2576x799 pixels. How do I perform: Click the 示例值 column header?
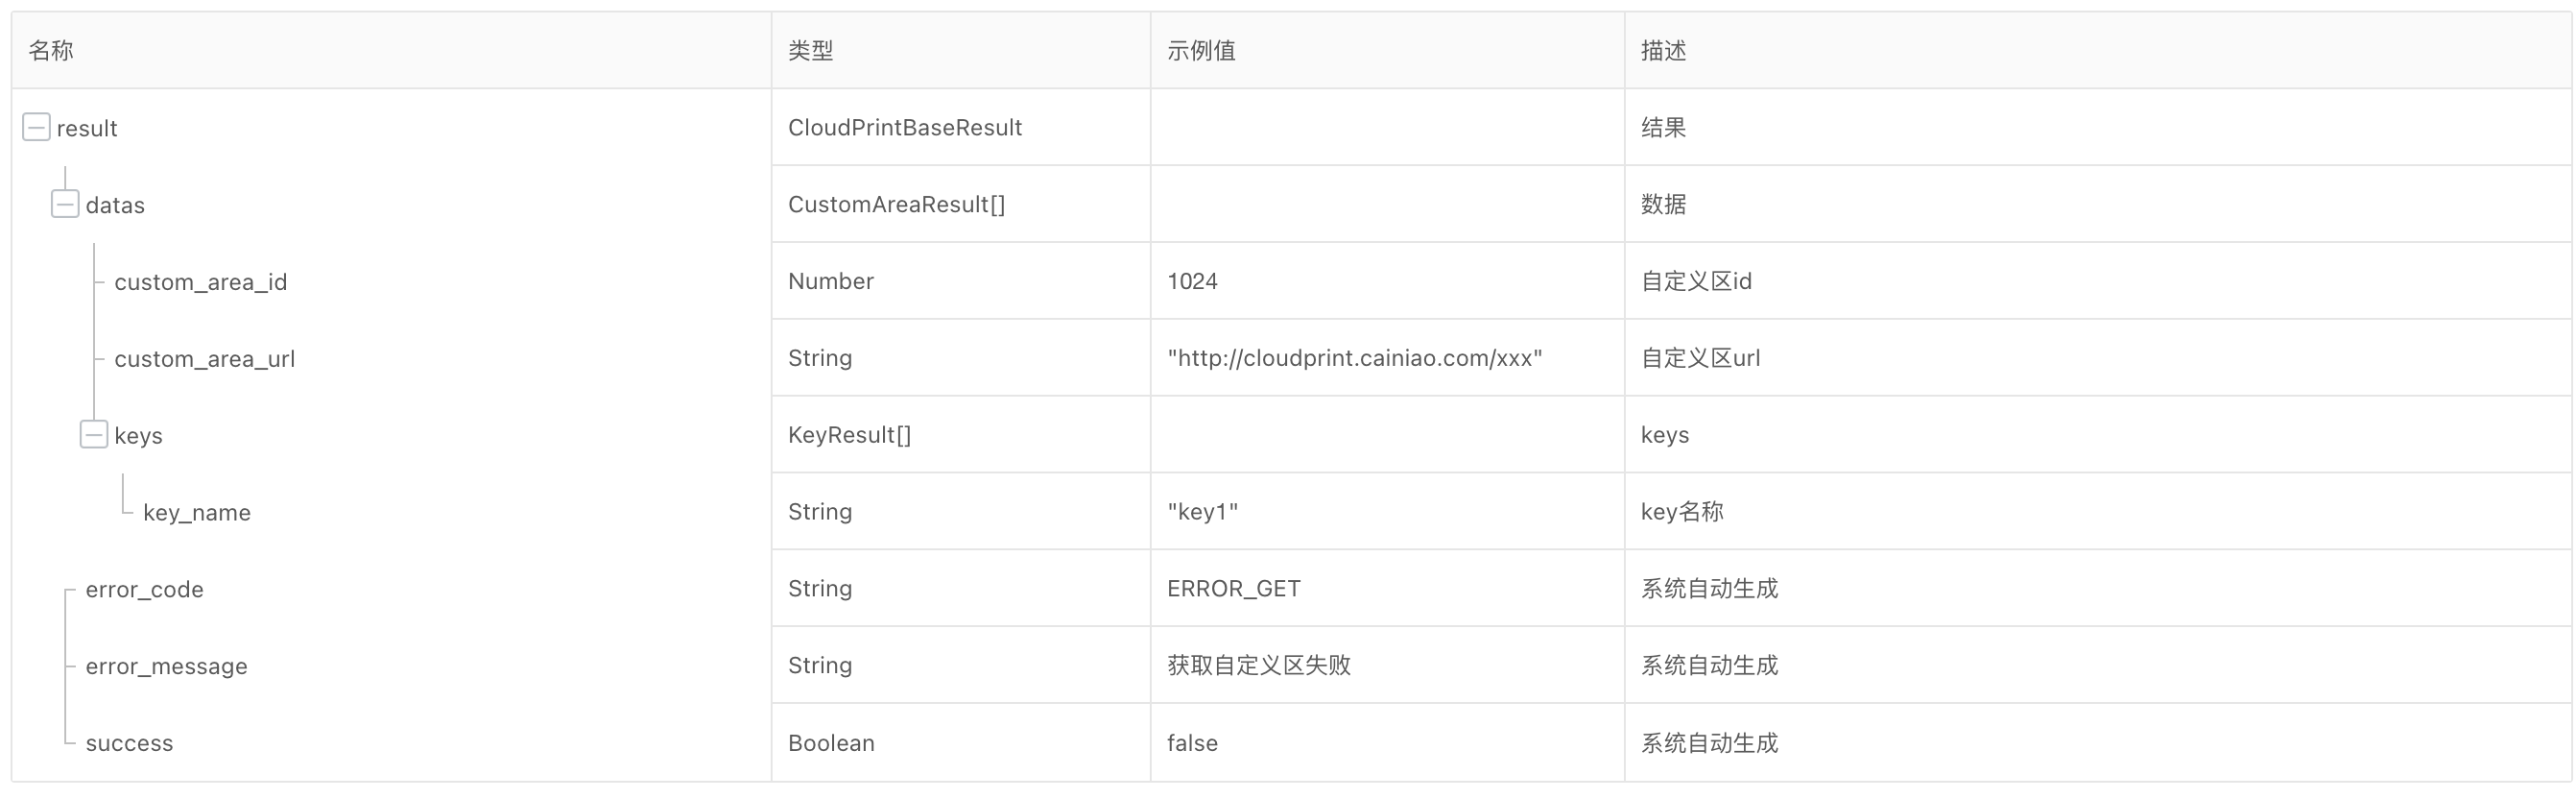coord(1202,50)
